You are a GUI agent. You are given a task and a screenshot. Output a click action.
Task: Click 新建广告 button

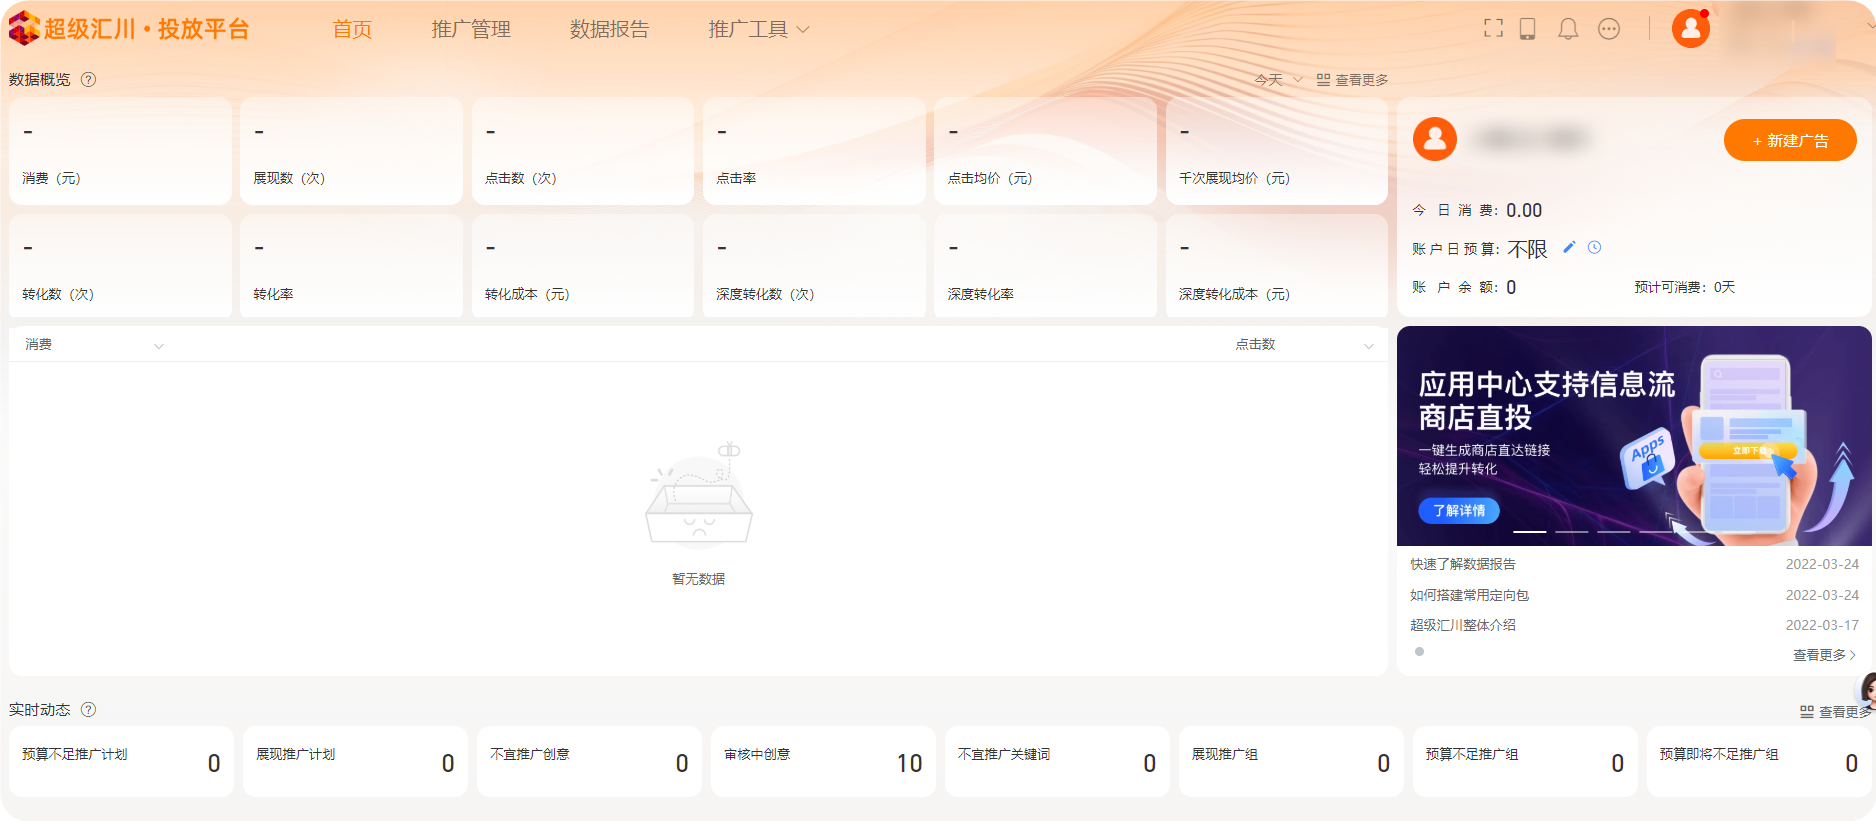(x=1790, y=140)
